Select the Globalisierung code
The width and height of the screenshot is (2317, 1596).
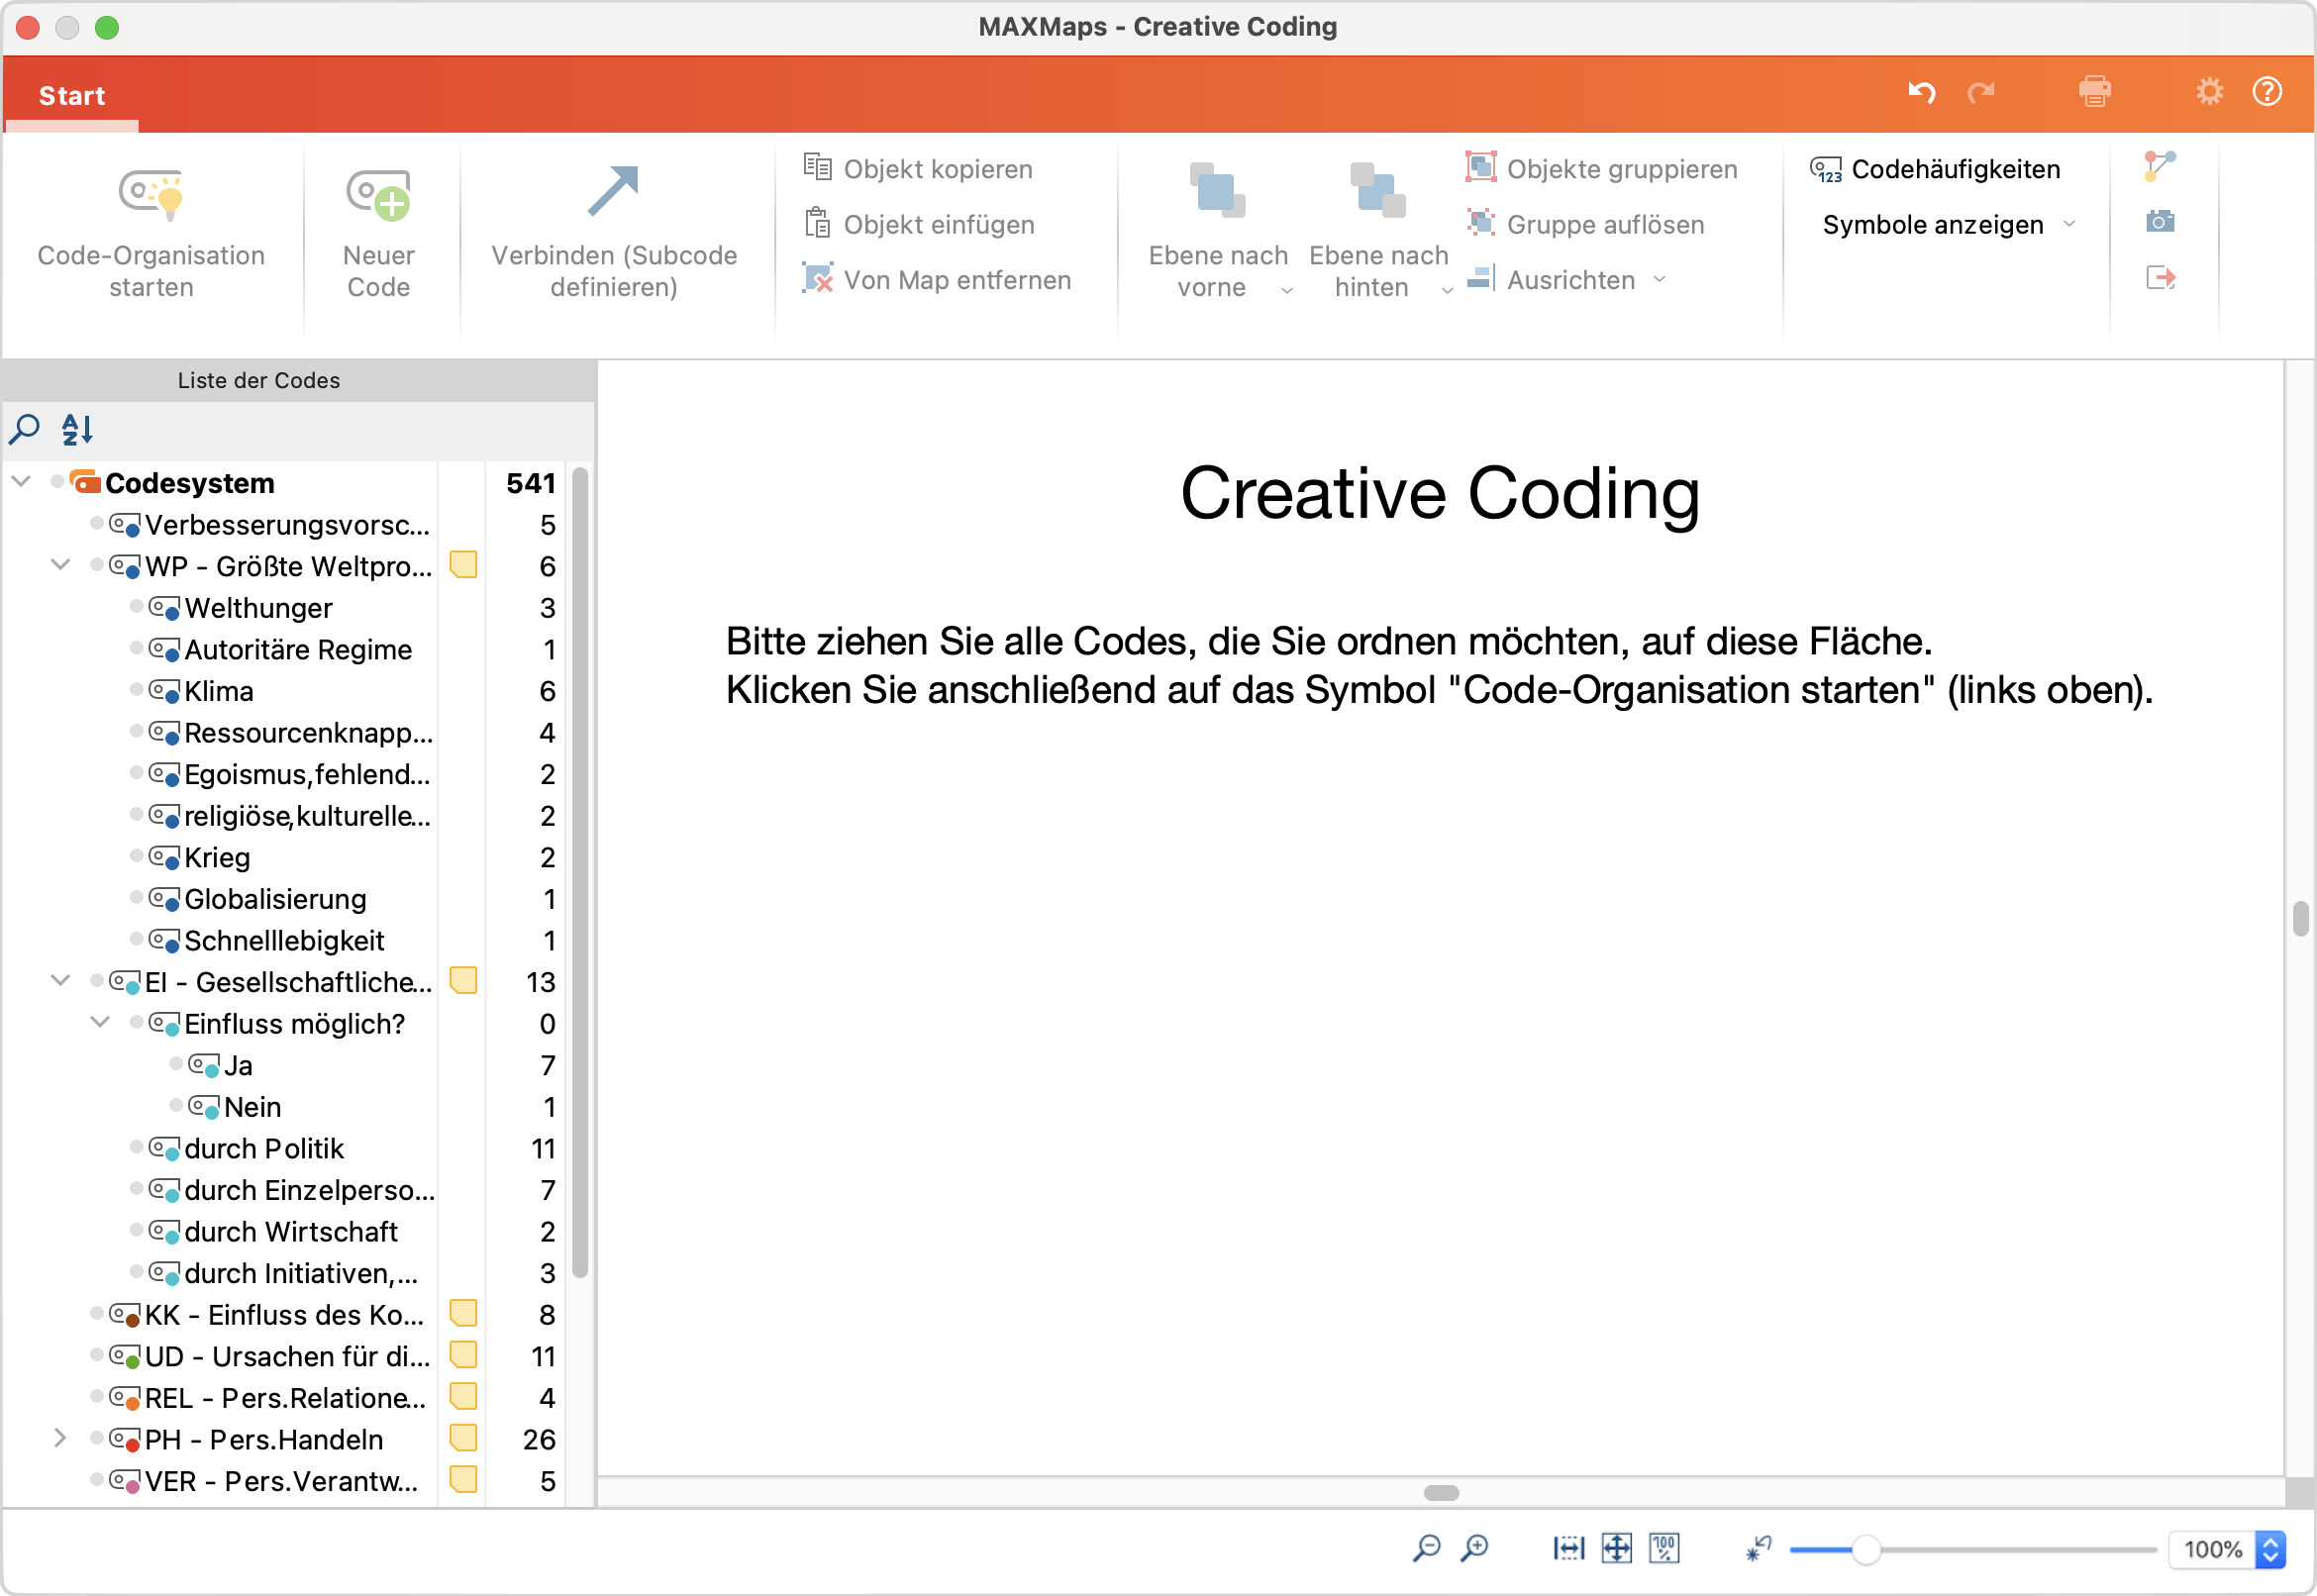pyautogui.click(x=275, y=900)
